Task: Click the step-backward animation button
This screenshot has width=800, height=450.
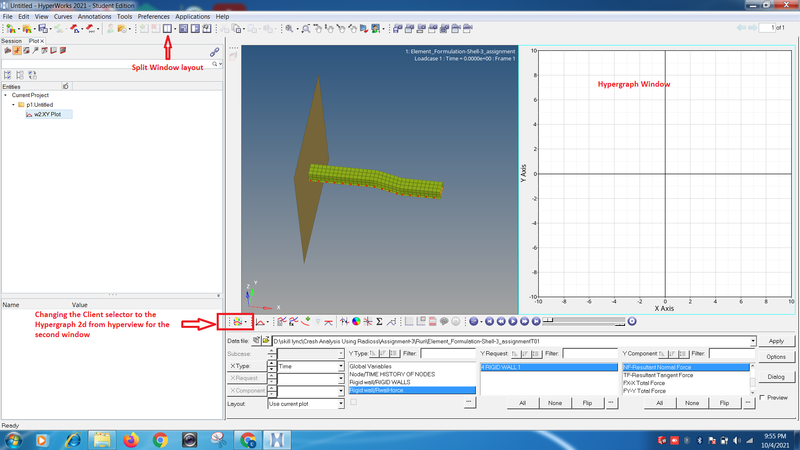Action: point(501,321)
